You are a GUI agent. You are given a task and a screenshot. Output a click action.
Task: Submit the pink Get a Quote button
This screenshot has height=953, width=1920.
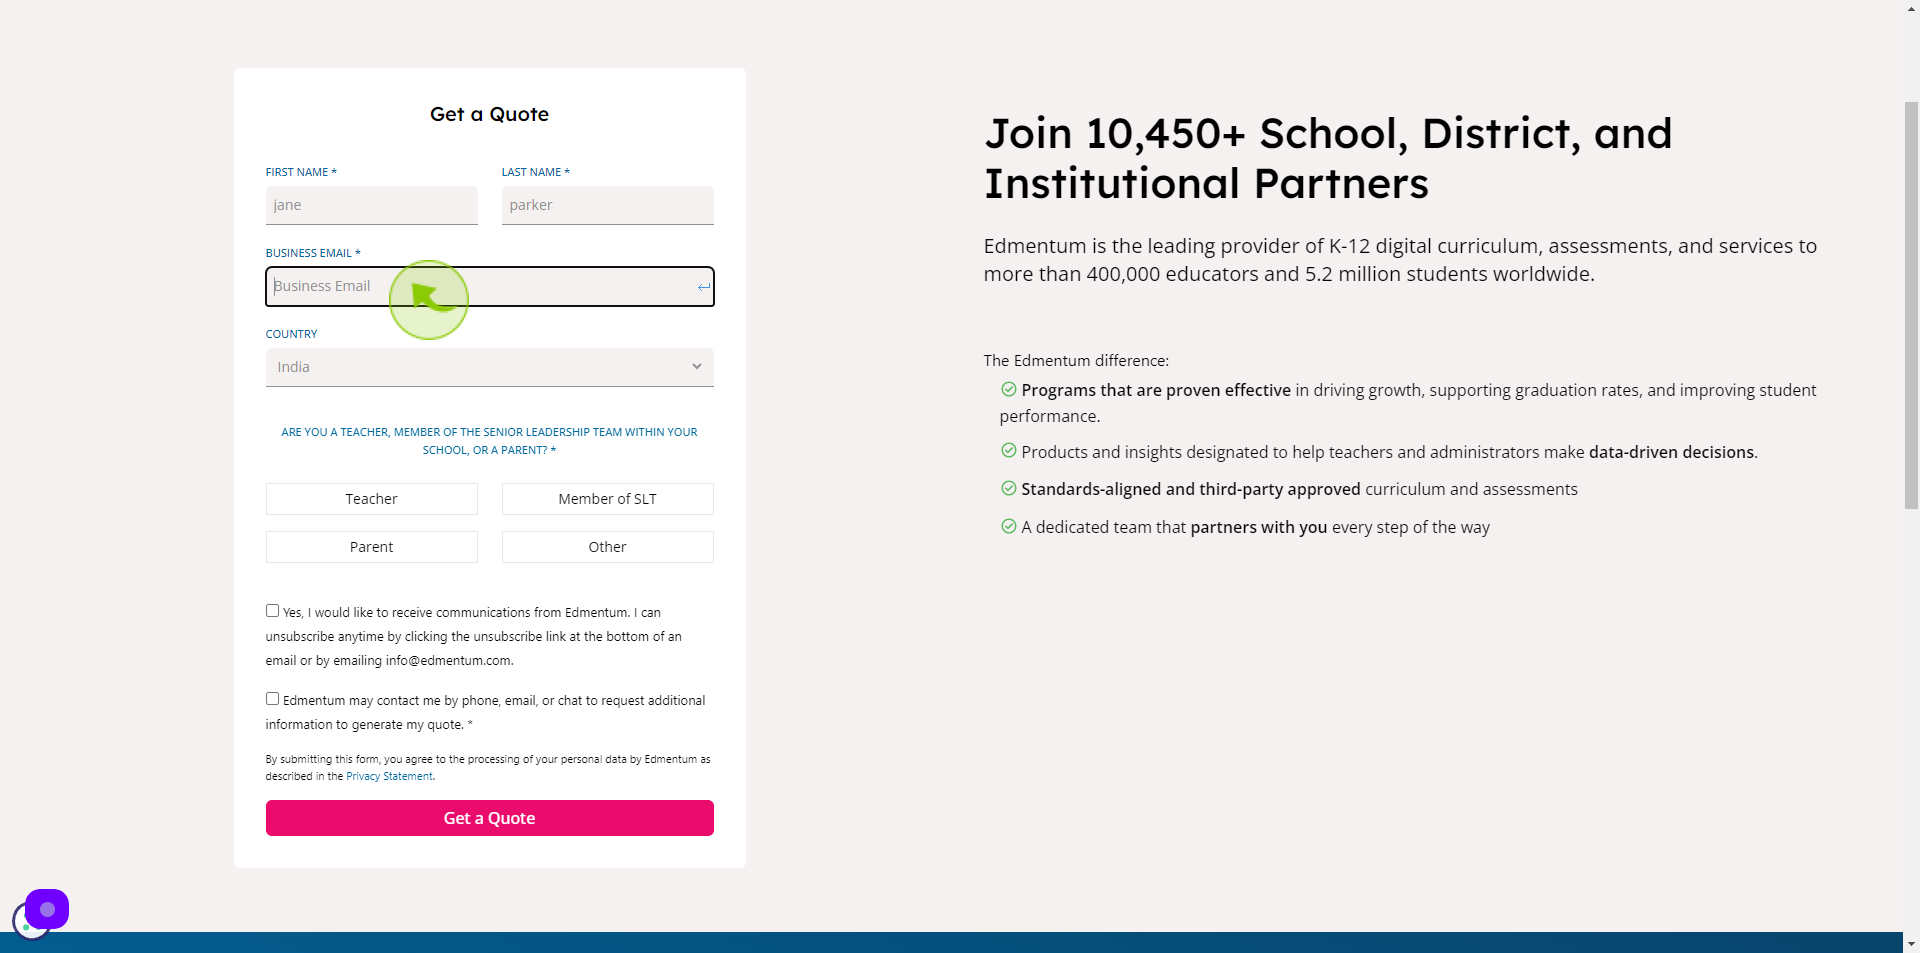click(x=490, y=818)
